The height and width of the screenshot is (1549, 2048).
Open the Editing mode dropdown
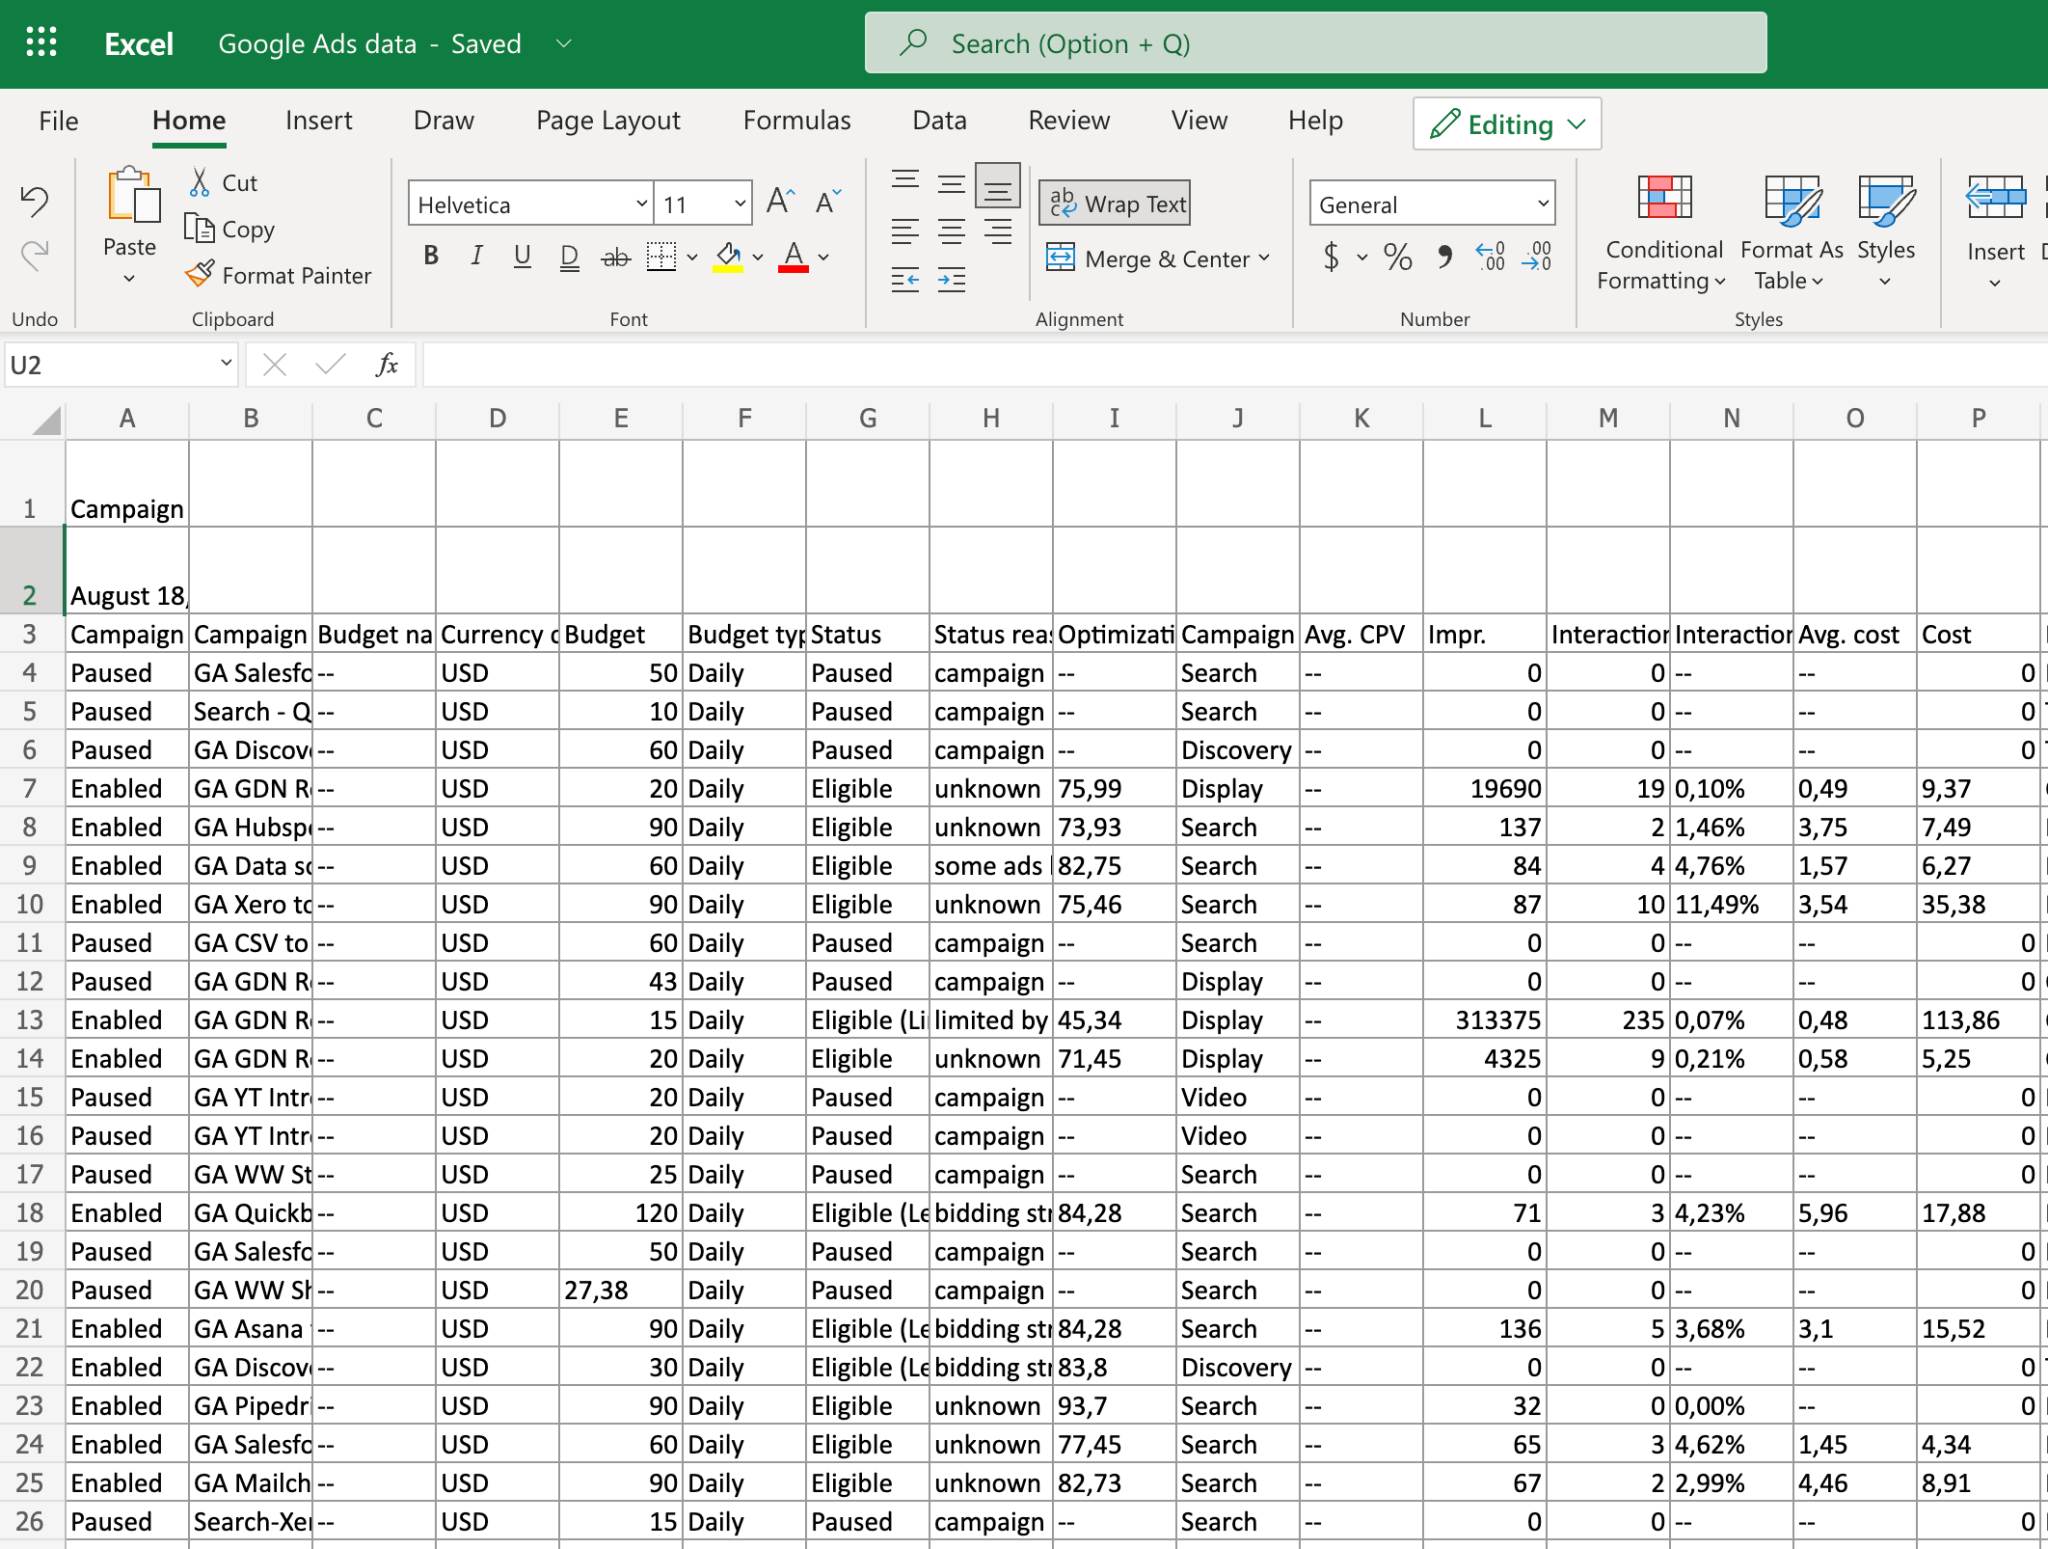[1507, 124]
